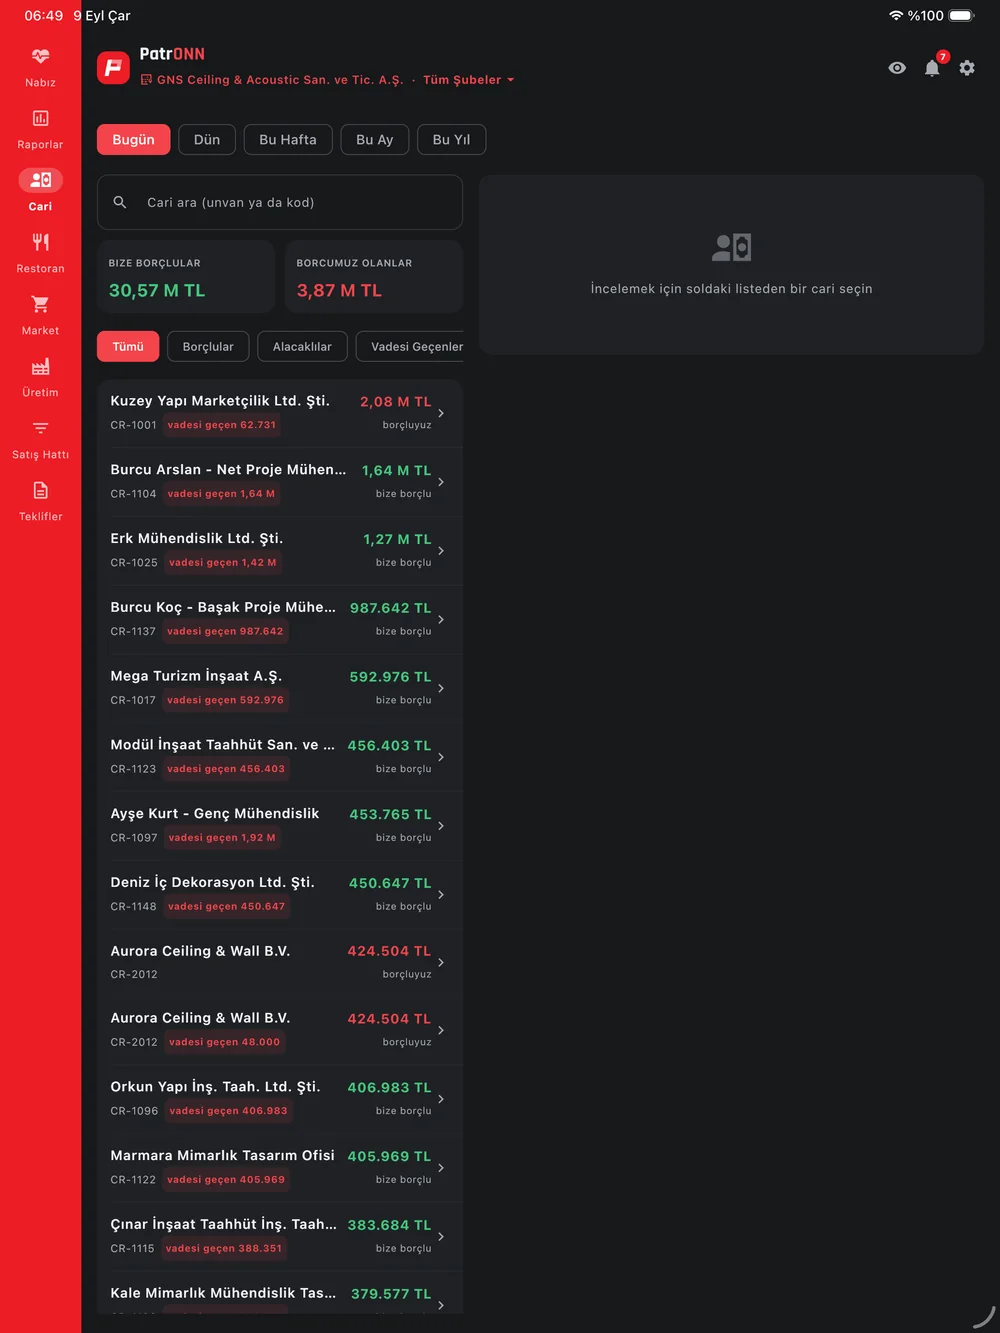The image size is (1000, 1333).
Task: Switch to Bu Ay tab
Action: pos(375,140)
